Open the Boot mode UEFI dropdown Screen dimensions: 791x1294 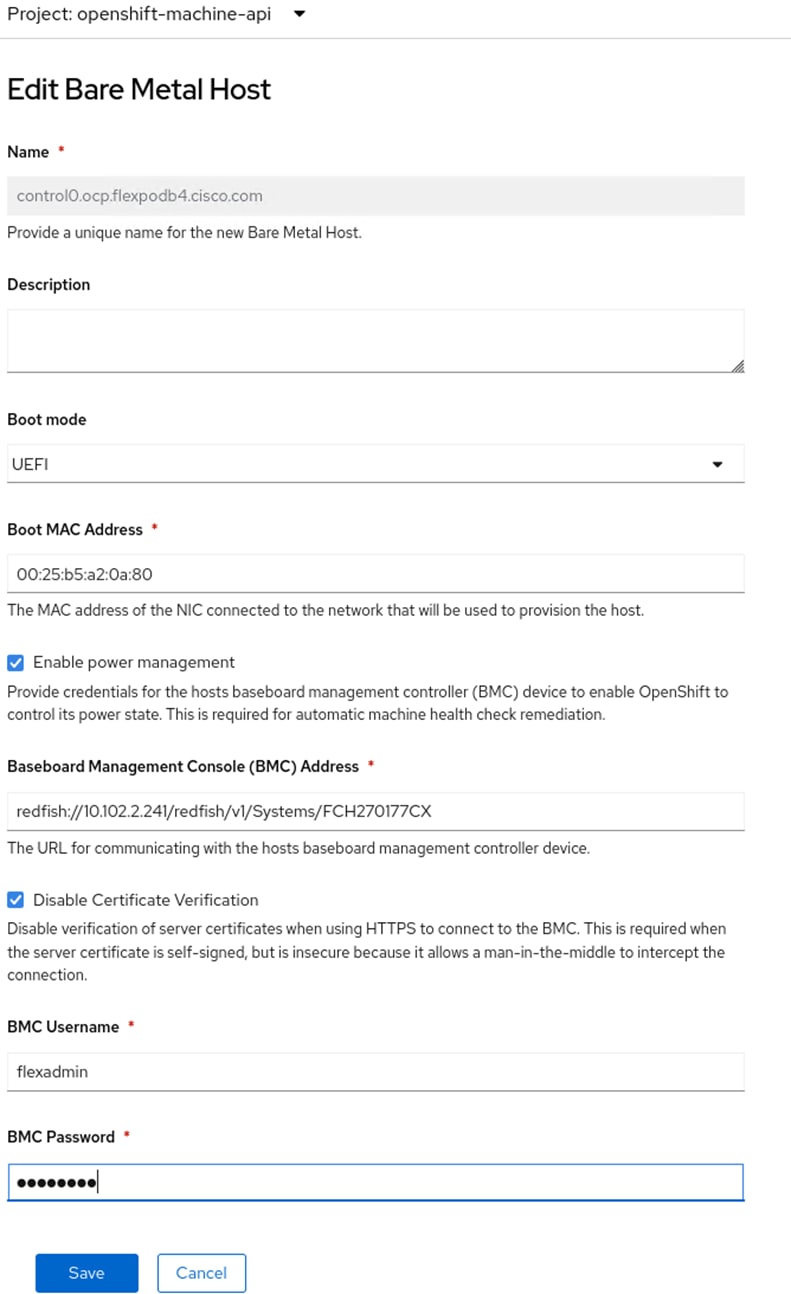pos(376,464)
